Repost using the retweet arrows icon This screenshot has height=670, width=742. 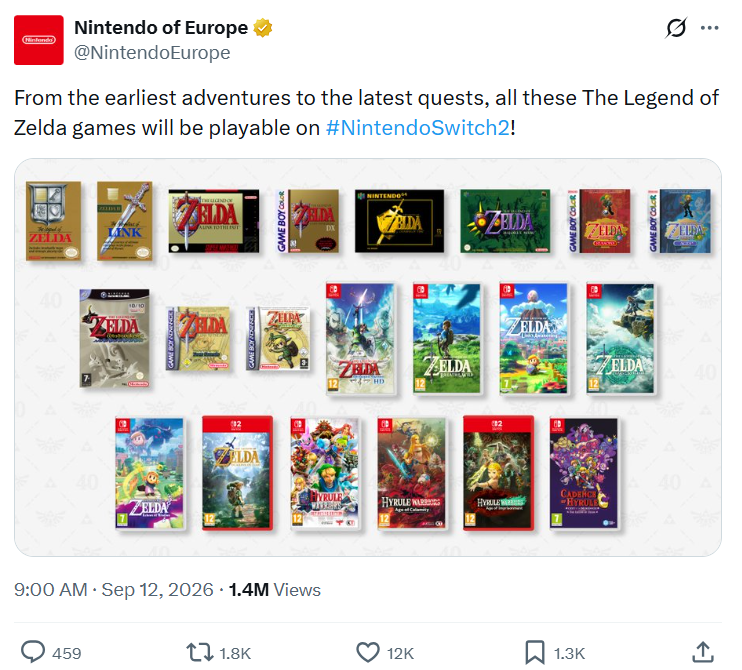pyautogui.click(x=200, y=652)
